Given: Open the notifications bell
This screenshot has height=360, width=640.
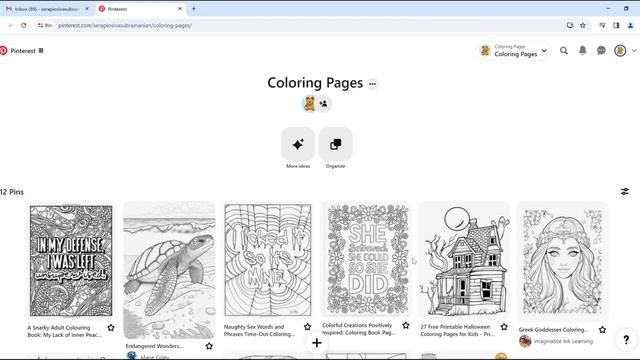Looking at the screenshot, I should pos(582,50).
